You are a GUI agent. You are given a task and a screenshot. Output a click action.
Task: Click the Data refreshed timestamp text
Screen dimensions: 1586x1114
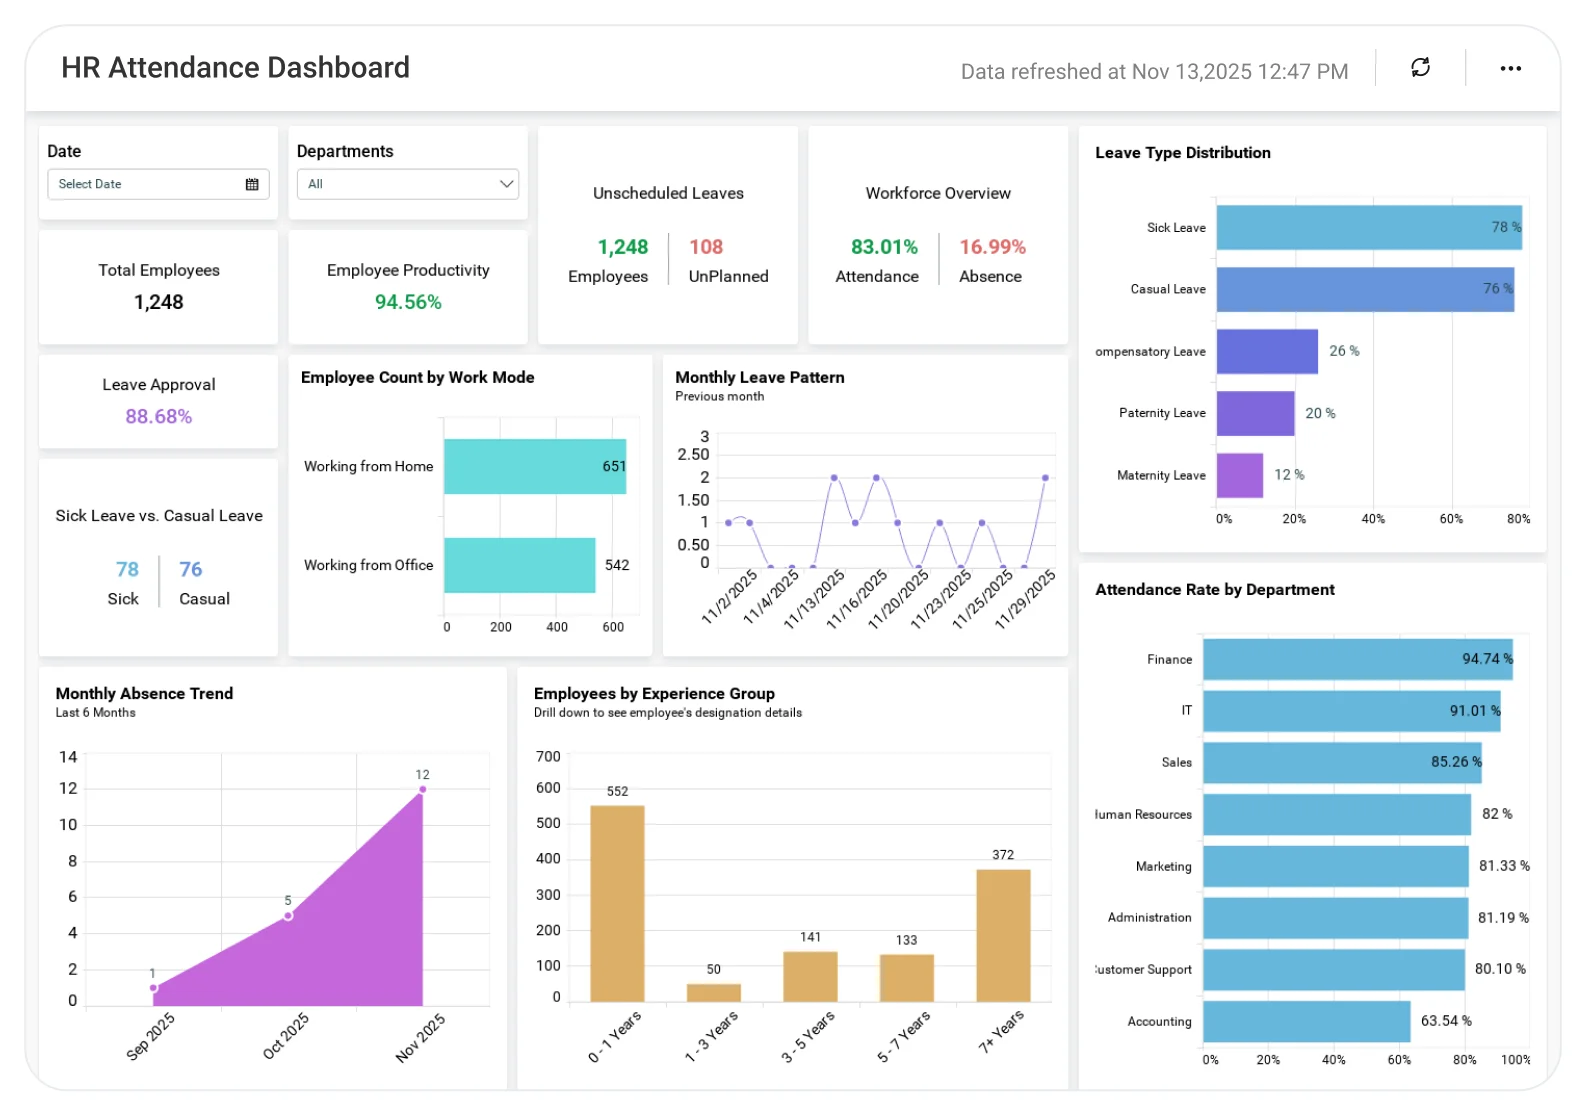tap(1154, 72)
